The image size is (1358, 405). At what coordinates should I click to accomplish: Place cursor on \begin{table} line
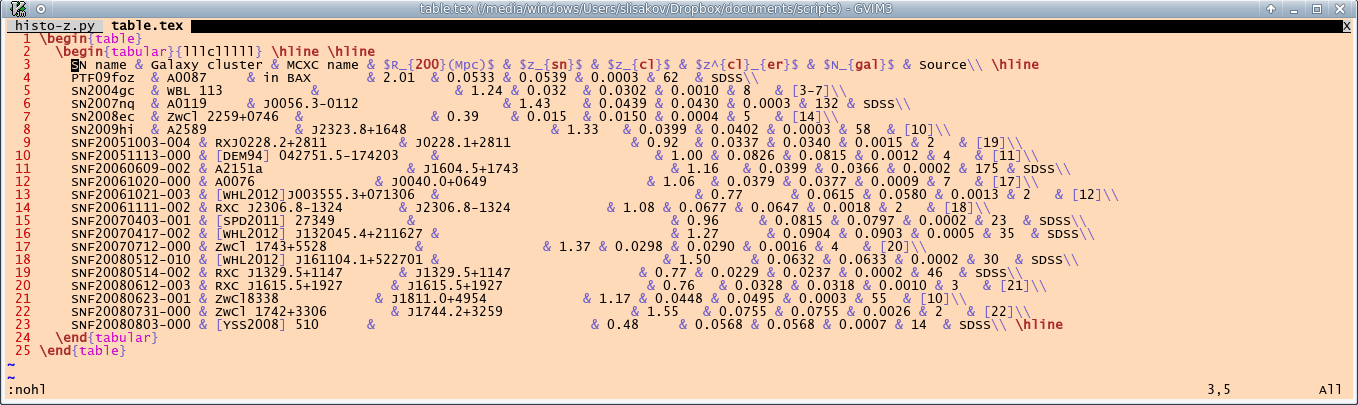coord(84,38)
